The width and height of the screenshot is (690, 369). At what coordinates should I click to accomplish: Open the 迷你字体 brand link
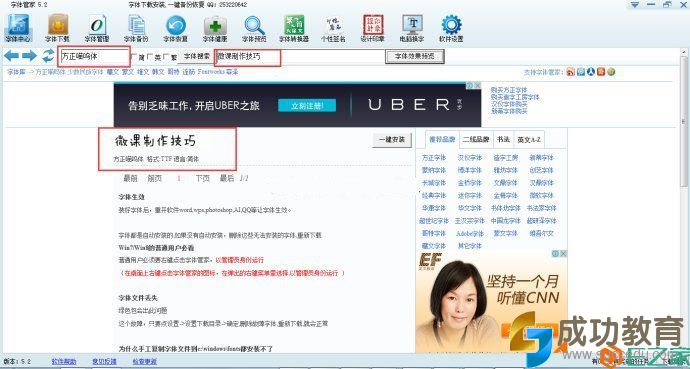tap(470, 195)
